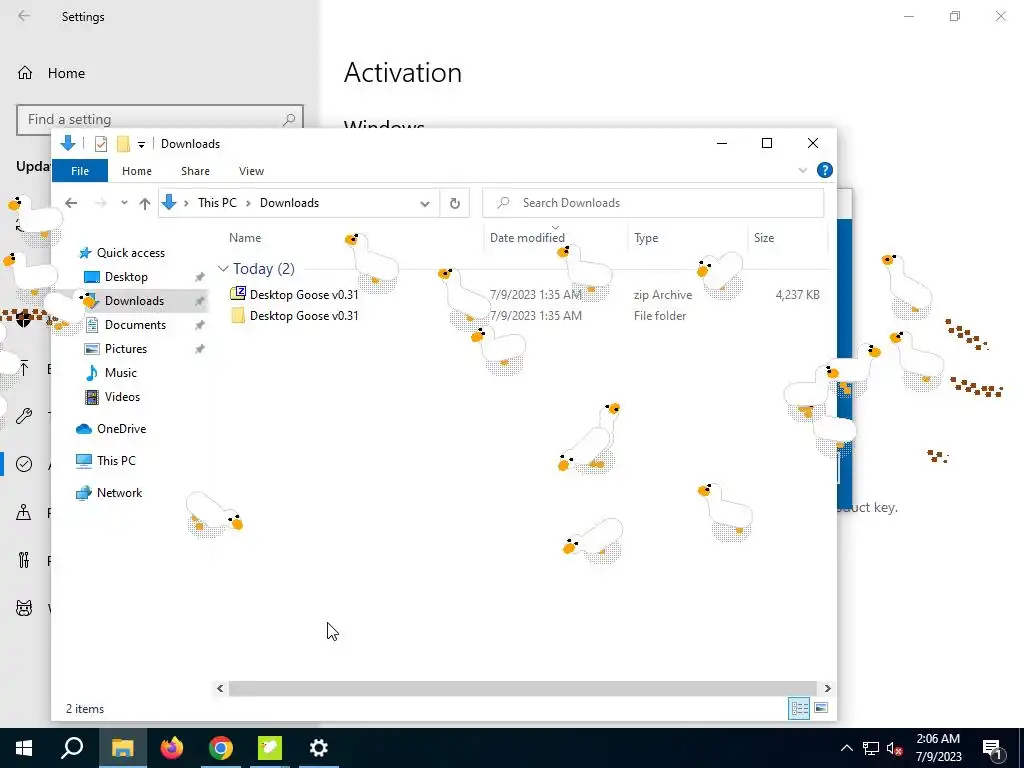Viewport: 1024px width, 768px height.
Task: Open Desktop in the navigation pane
Action: pos(126,277)
